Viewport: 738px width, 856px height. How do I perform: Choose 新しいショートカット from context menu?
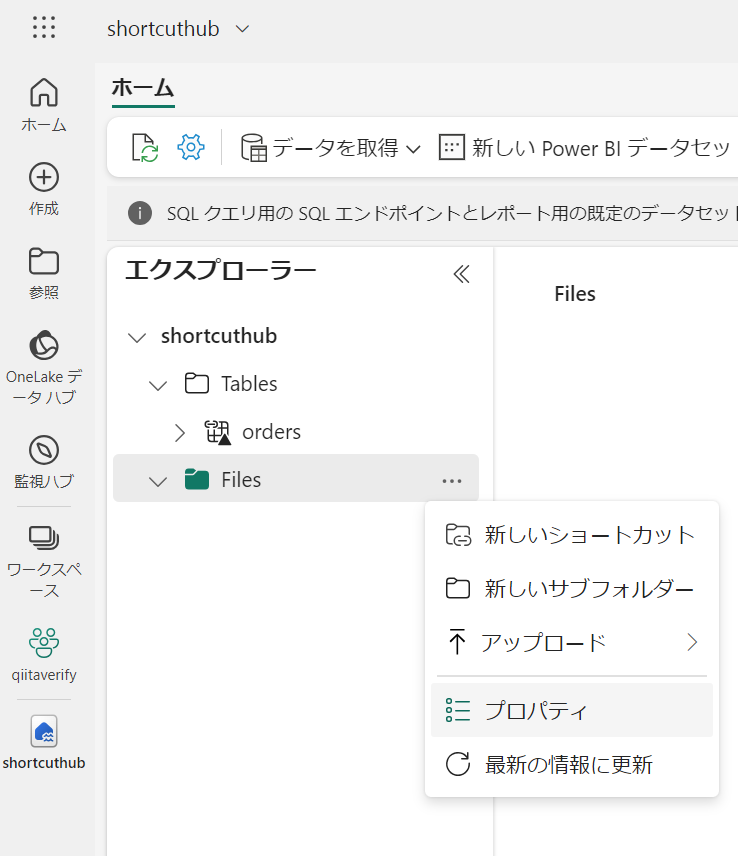[572, 534]
